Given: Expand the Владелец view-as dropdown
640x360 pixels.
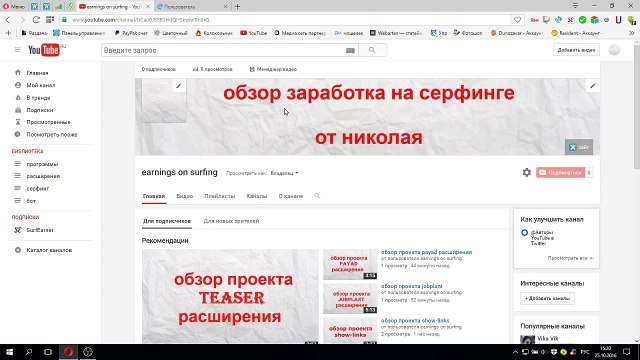Looking at the screenshot, I should coord(284,173).
